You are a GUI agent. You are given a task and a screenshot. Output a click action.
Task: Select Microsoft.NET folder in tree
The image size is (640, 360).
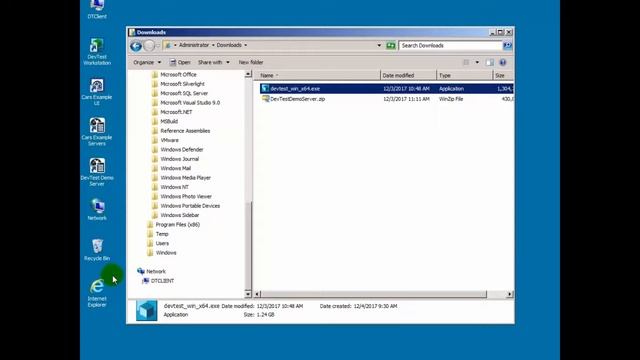tap(176, 112)
